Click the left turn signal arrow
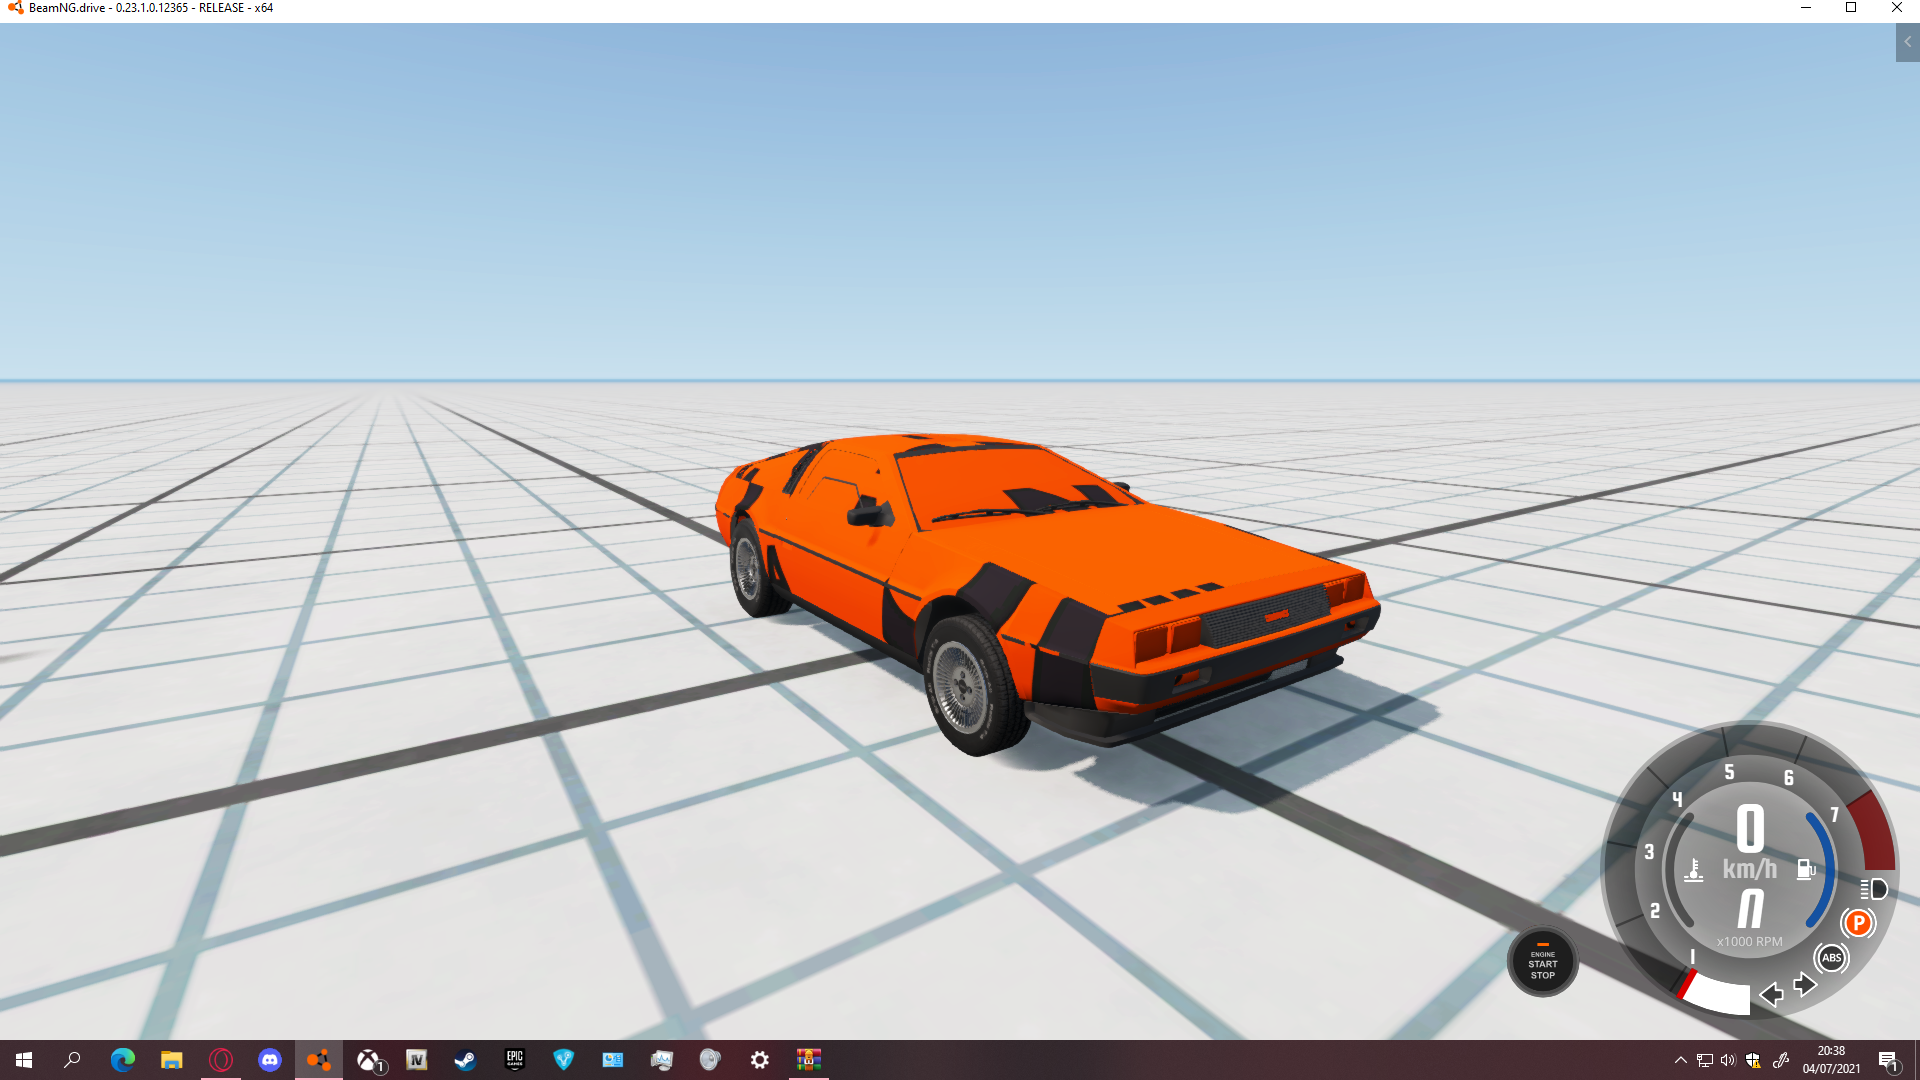The height and width of the screenshot is (1080, 1920). pos(1771,994)
